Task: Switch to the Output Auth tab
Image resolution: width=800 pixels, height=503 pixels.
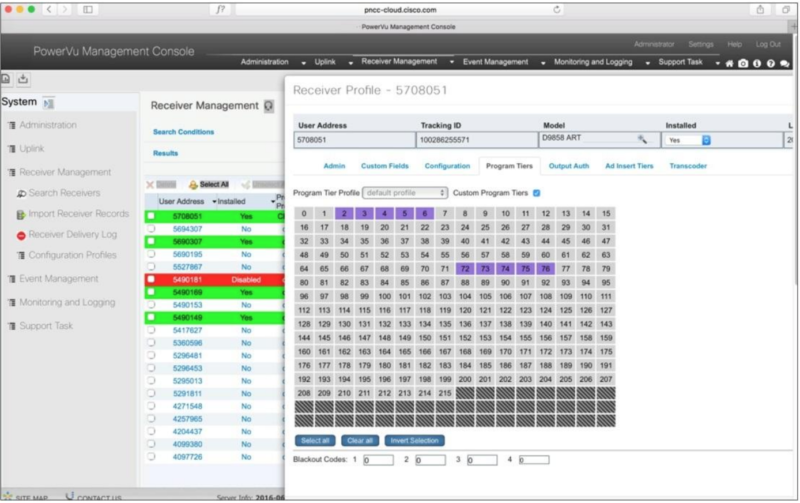Action: point(568,166)
